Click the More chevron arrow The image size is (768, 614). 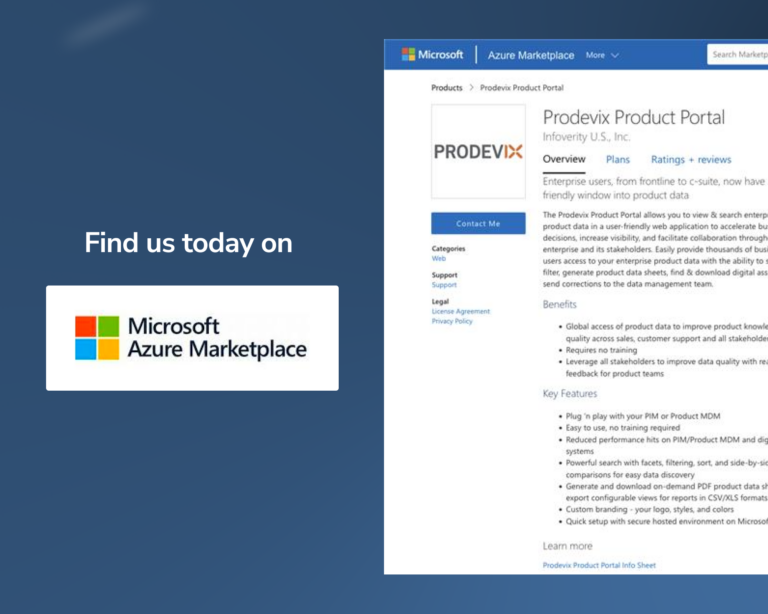tap(615, 55)
